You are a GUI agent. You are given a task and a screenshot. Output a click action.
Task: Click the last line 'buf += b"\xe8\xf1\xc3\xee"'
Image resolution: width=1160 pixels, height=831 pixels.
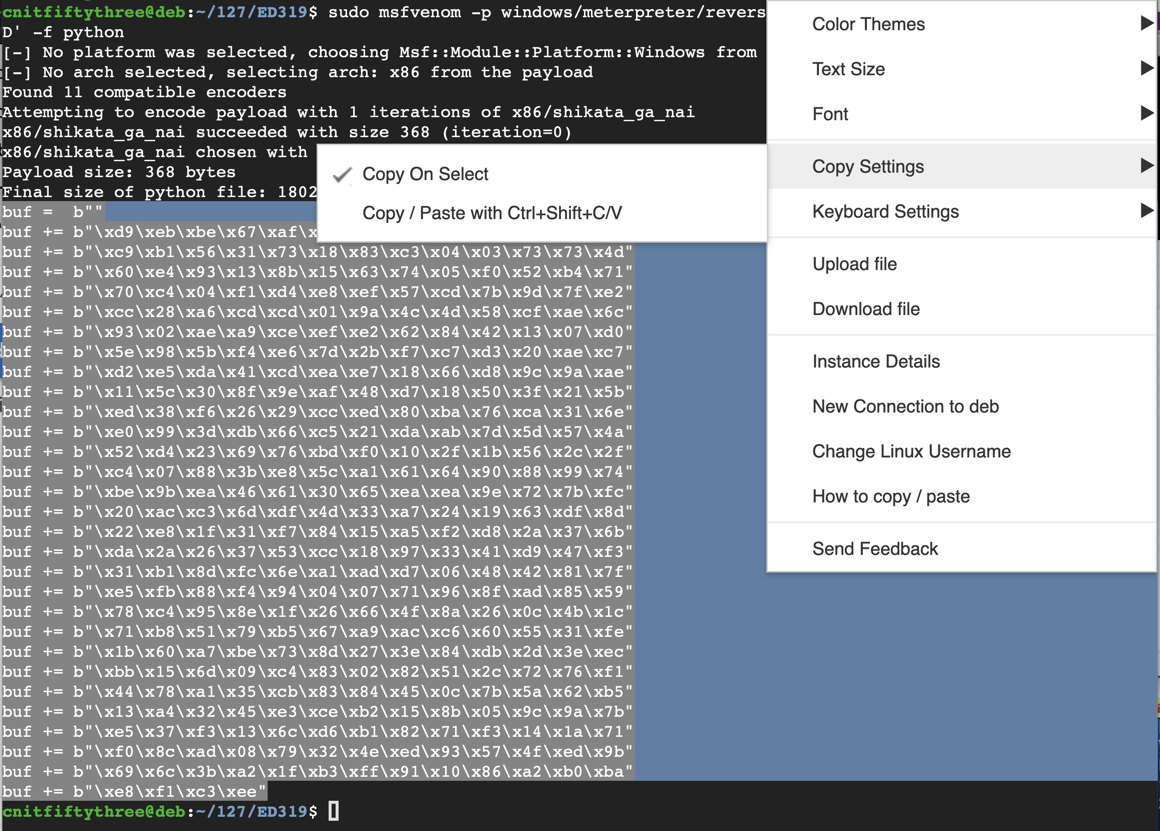[x=134, y=792]
